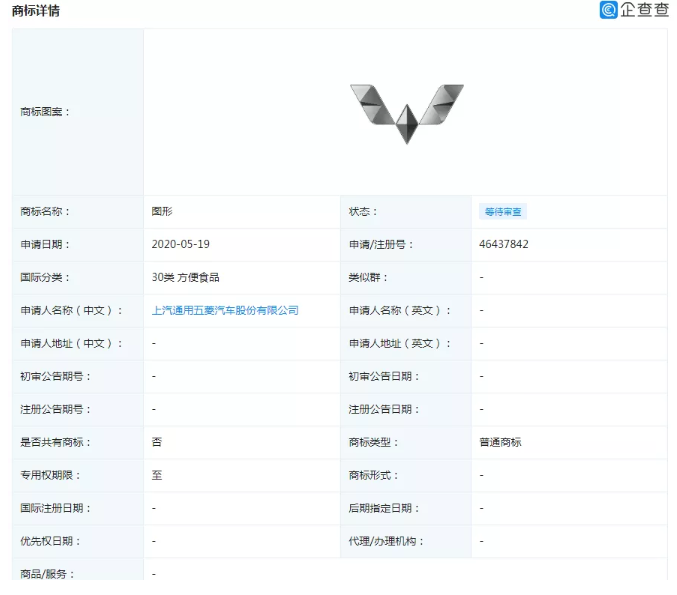Viewport: 677px width, 595px height.
Task: Click the 申请/注册号 label
Action: click(x=381, y=244)
